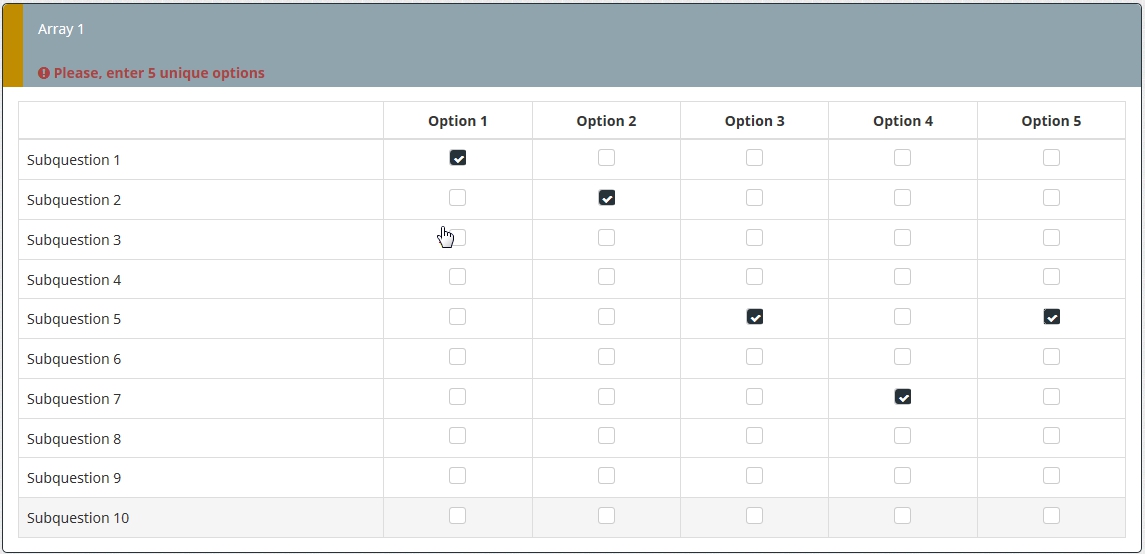Check Subquestion 1 Option 5 checkbox
1145x554 pixels.
pos(1051,158)
